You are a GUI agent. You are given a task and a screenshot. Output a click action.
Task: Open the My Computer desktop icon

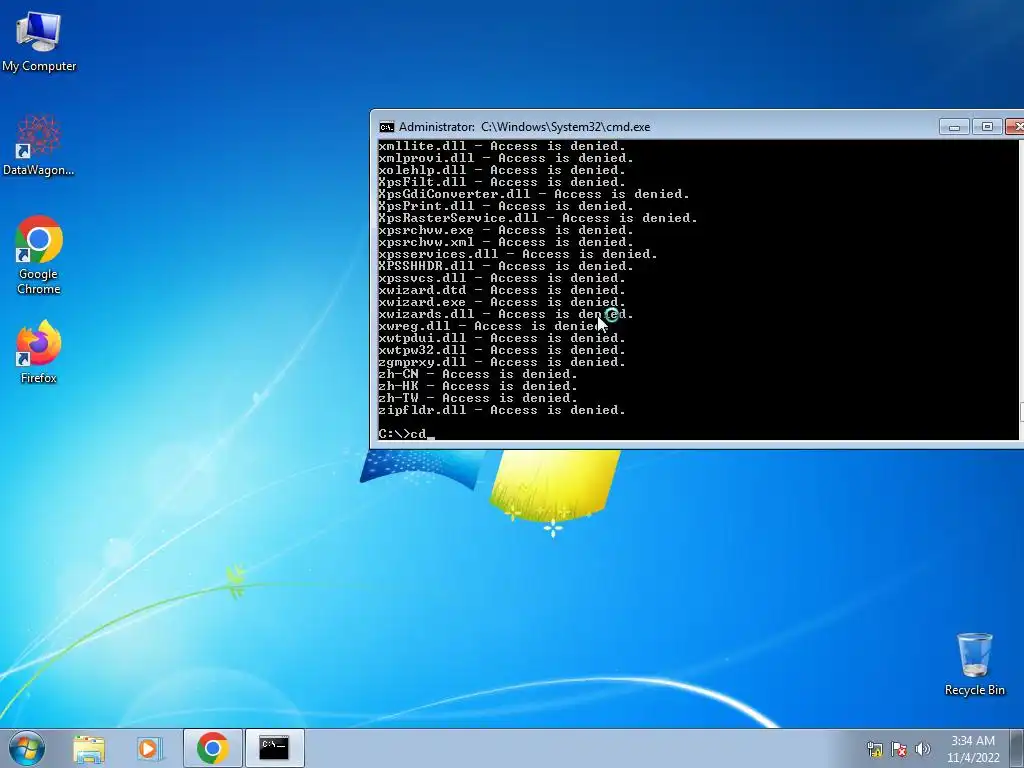39,42
